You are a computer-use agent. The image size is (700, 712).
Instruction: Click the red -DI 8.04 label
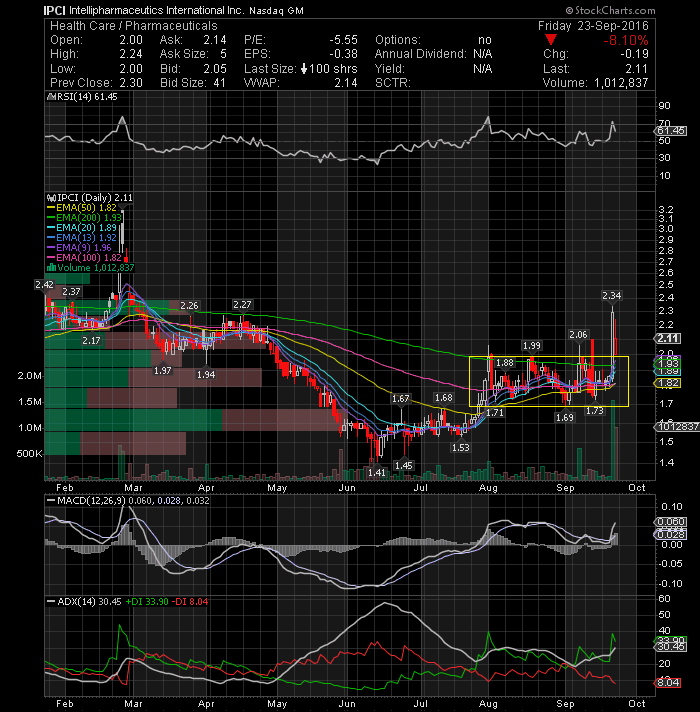pos(190,601)
